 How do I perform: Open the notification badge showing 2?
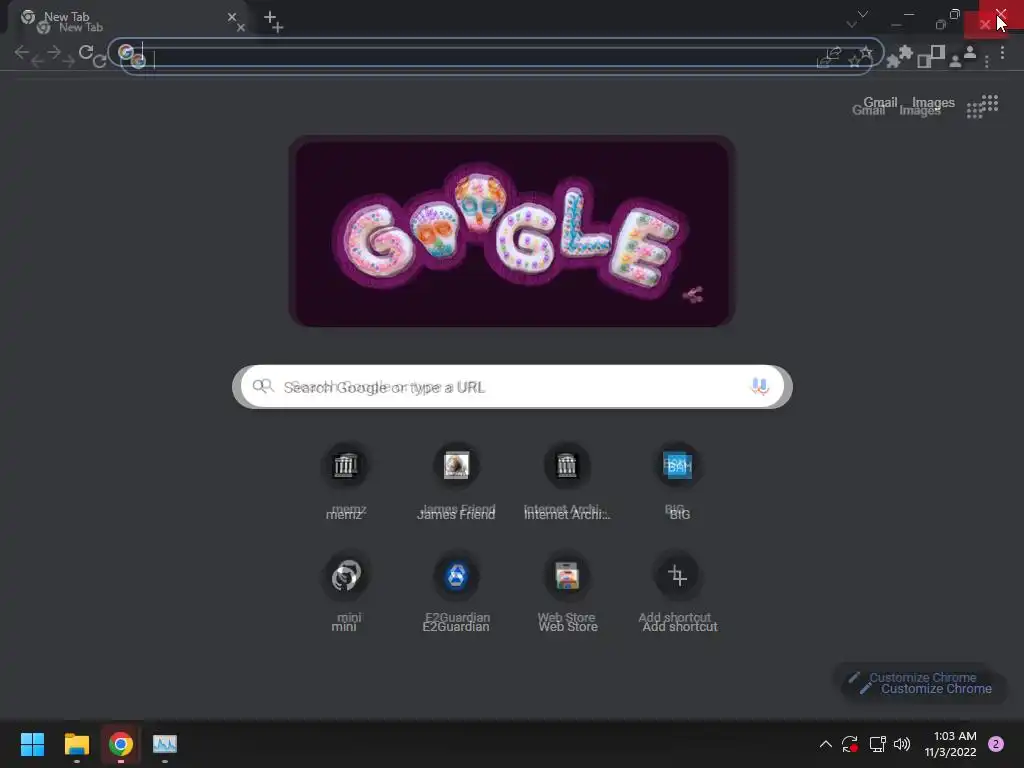pyautogui.click(x=996, y=744)
